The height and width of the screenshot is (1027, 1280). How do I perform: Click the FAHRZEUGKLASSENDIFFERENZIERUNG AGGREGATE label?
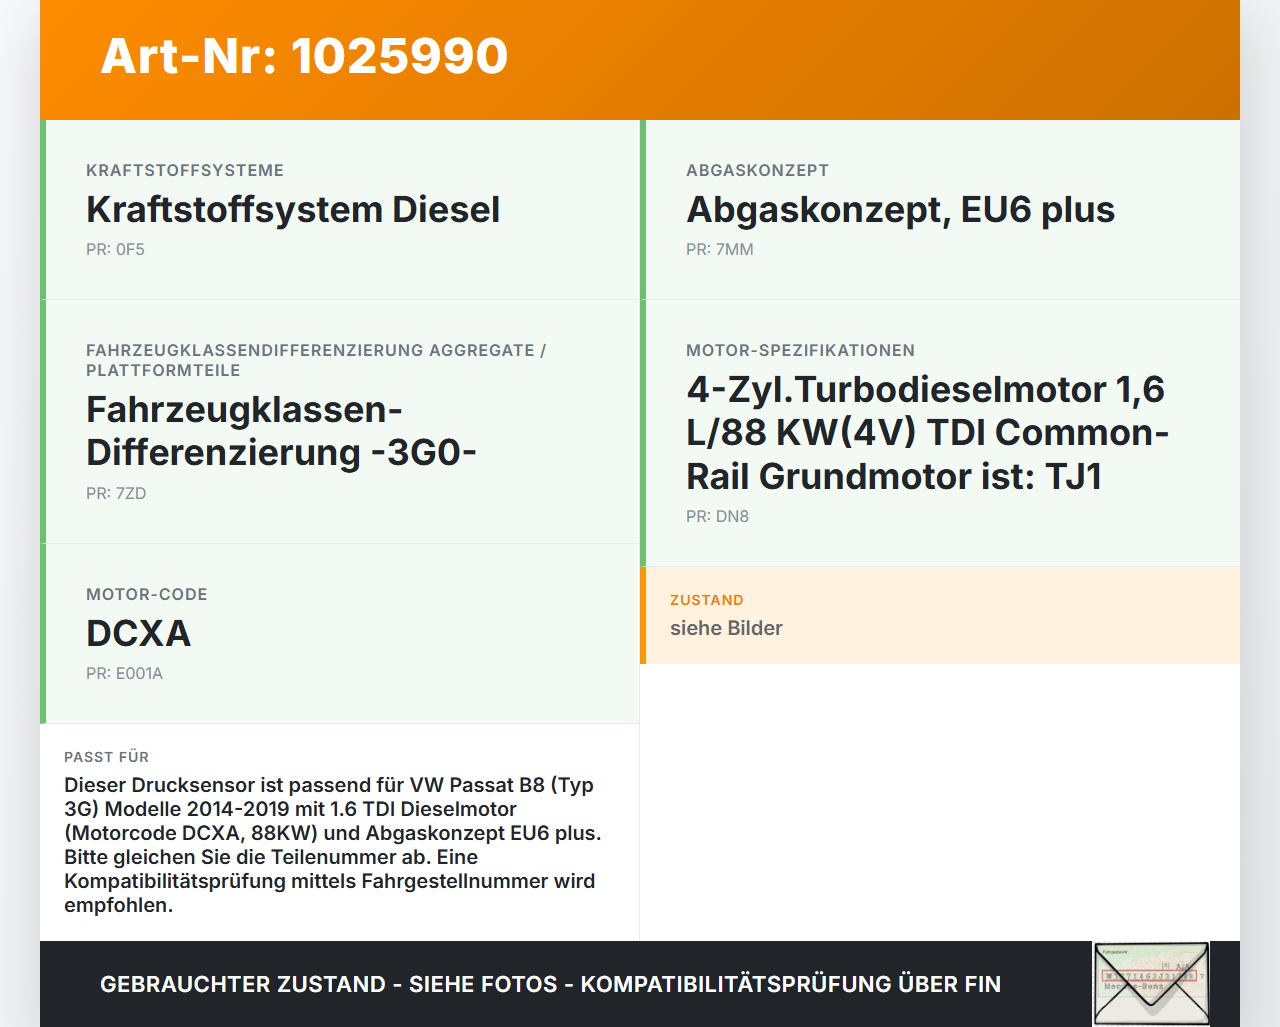point(316,360)
